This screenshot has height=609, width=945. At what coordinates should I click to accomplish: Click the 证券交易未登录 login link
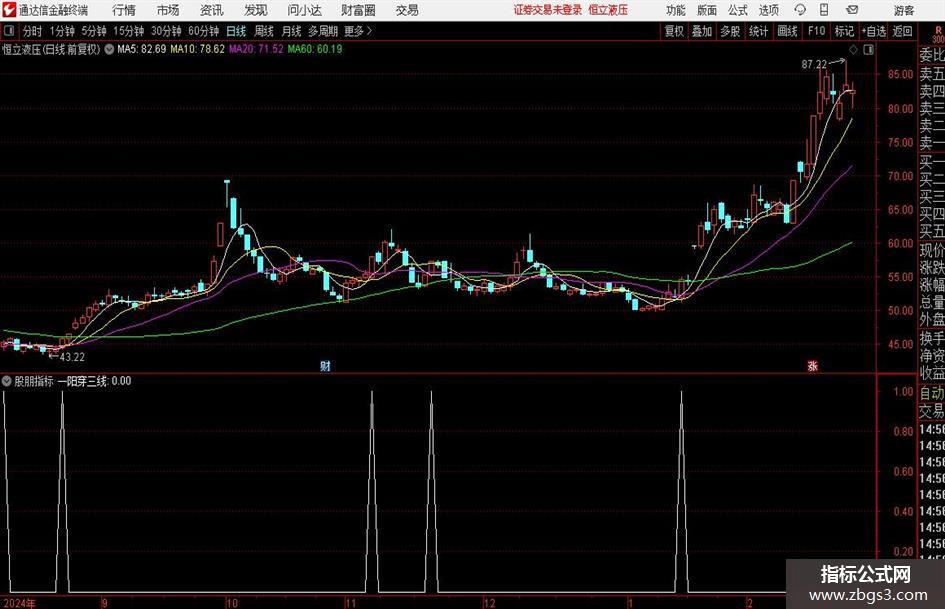point(548,10)
